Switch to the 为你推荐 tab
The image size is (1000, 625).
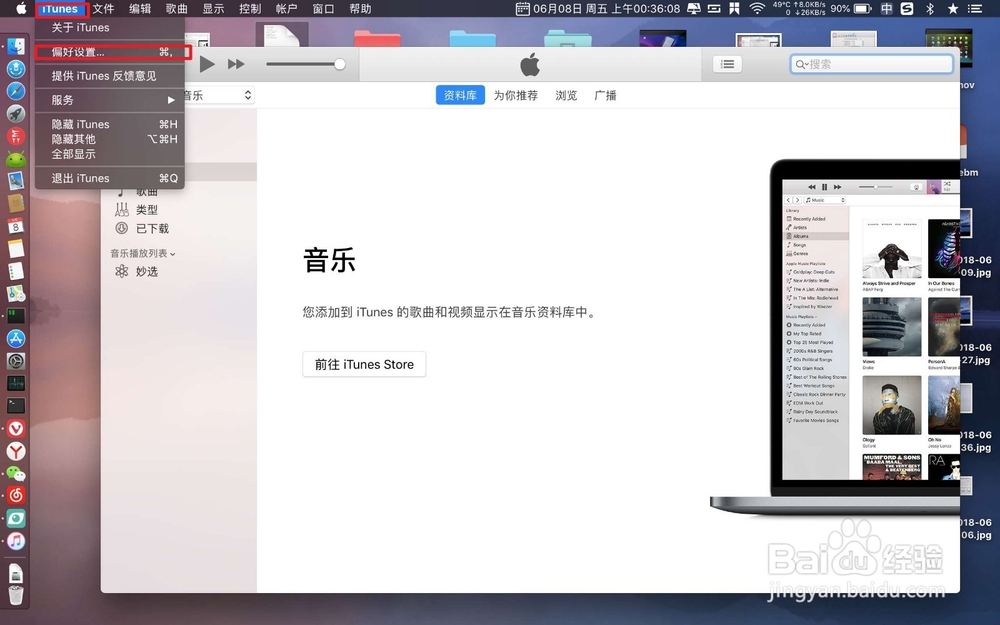click(515, 95)
